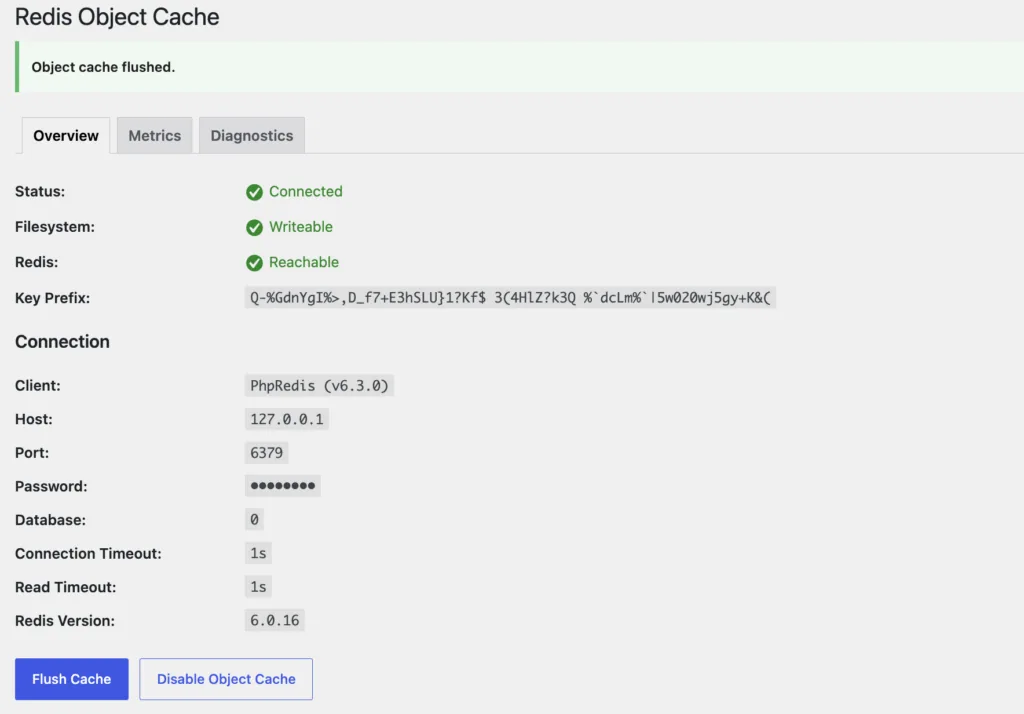This screenshot has width=1024, height=714.
Task: Open the Metrics tab
Action: click(x=154, y=135)
